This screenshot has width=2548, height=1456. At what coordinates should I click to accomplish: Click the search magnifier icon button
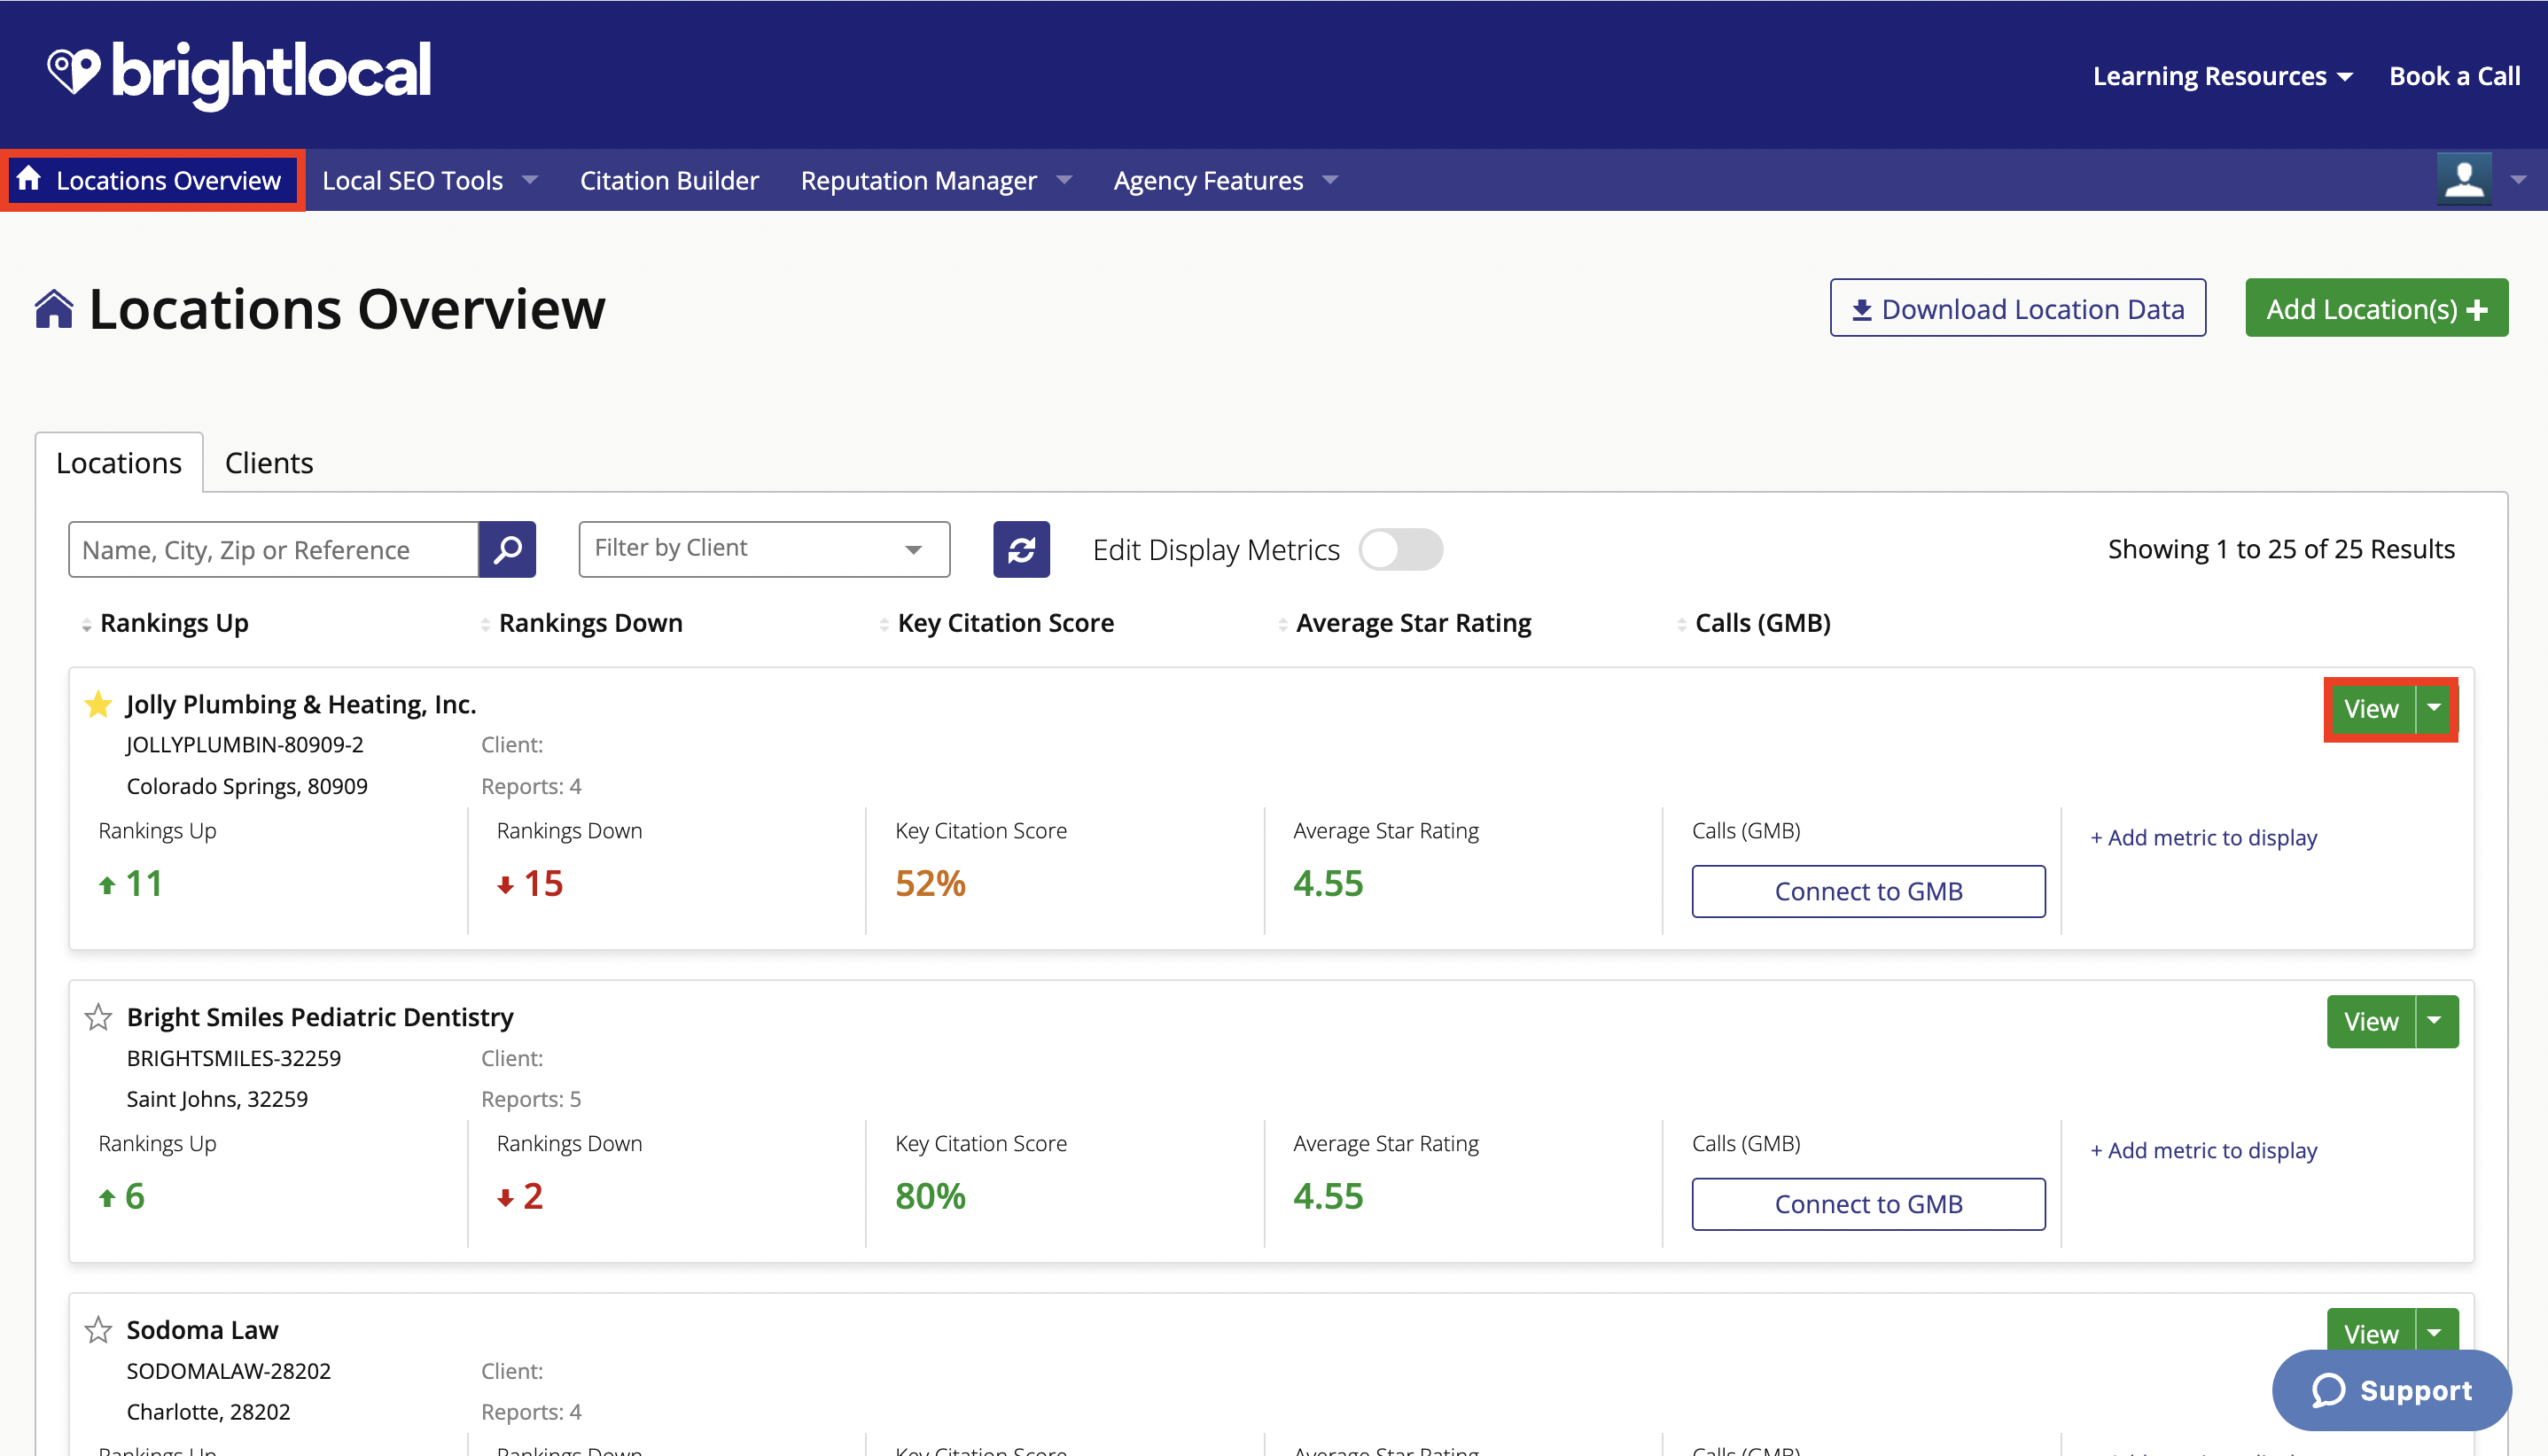pyautogui.click(x=507, y=549)
